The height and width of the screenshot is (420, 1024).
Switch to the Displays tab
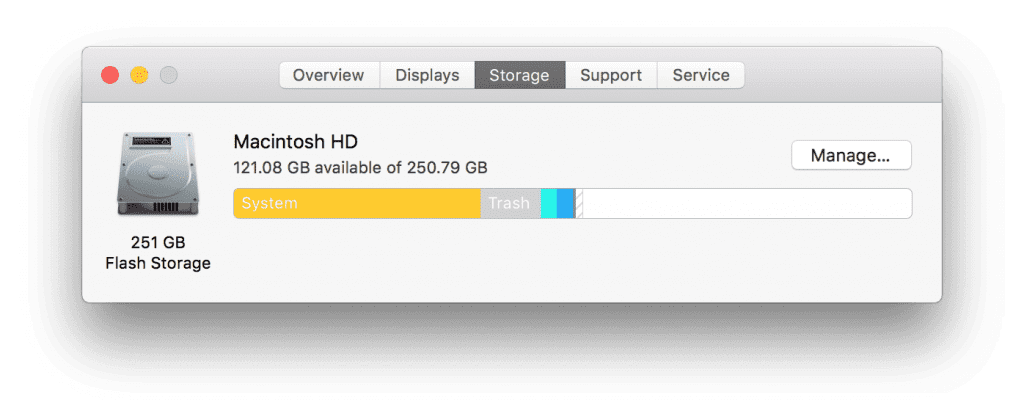click(x=427, y=75)
